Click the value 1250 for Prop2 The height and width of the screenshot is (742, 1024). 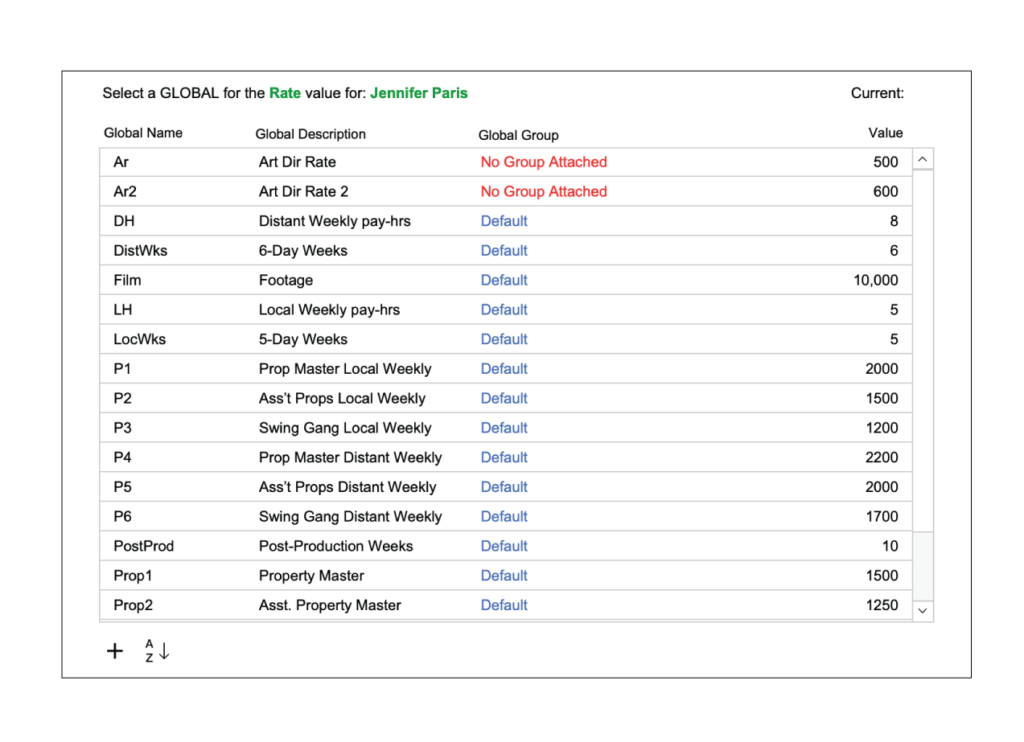point(882,605)
